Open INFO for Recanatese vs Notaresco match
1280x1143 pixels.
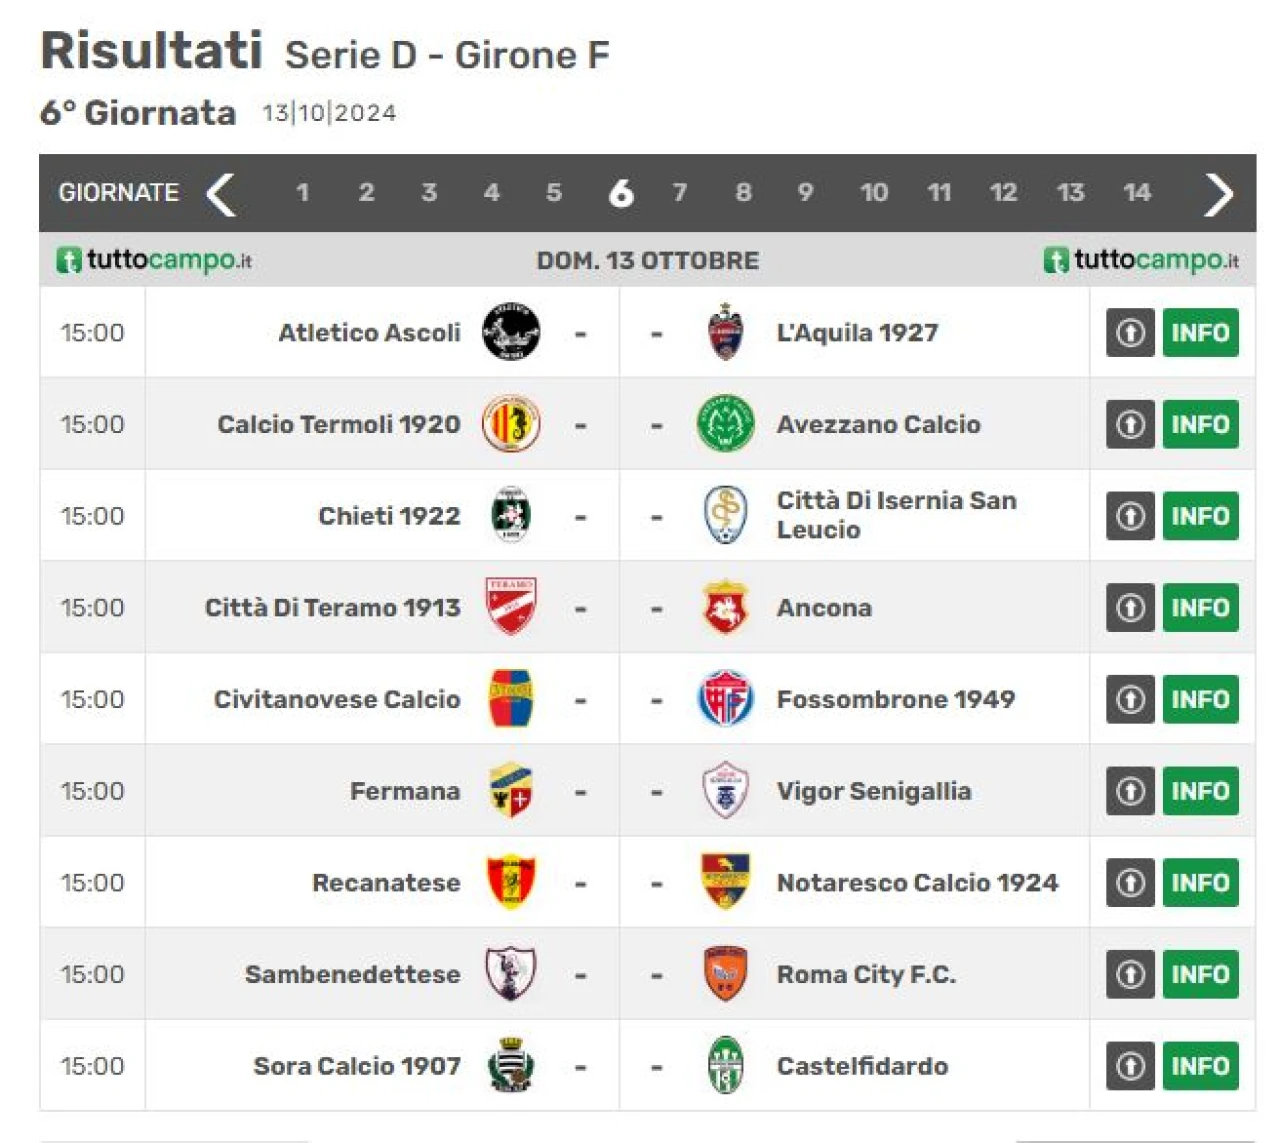(1200, 883)
